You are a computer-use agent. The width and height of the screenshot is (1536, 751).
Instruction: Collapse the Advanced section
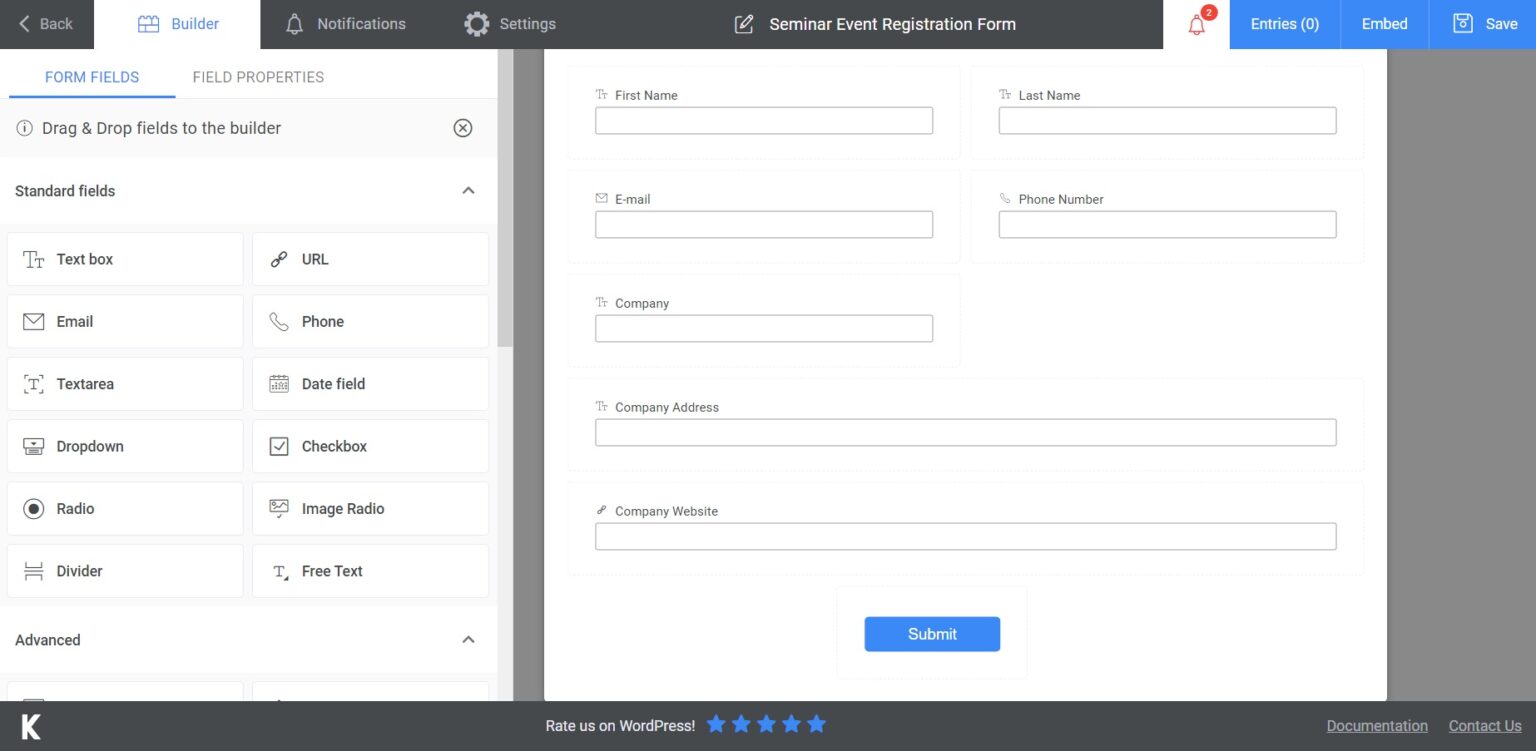468,640
